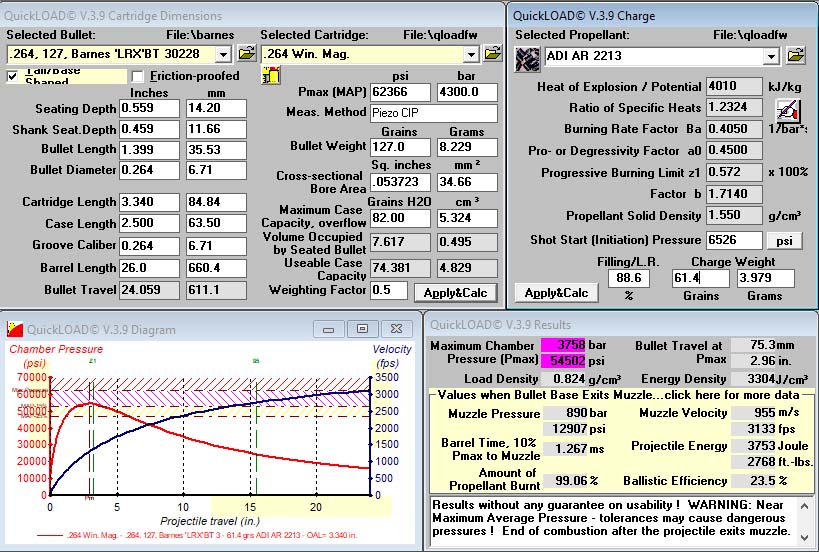The height and width of the screenshot is (552, 819).
Task: Click the propellant powder picture icon
Action: (x=528, y=58)
